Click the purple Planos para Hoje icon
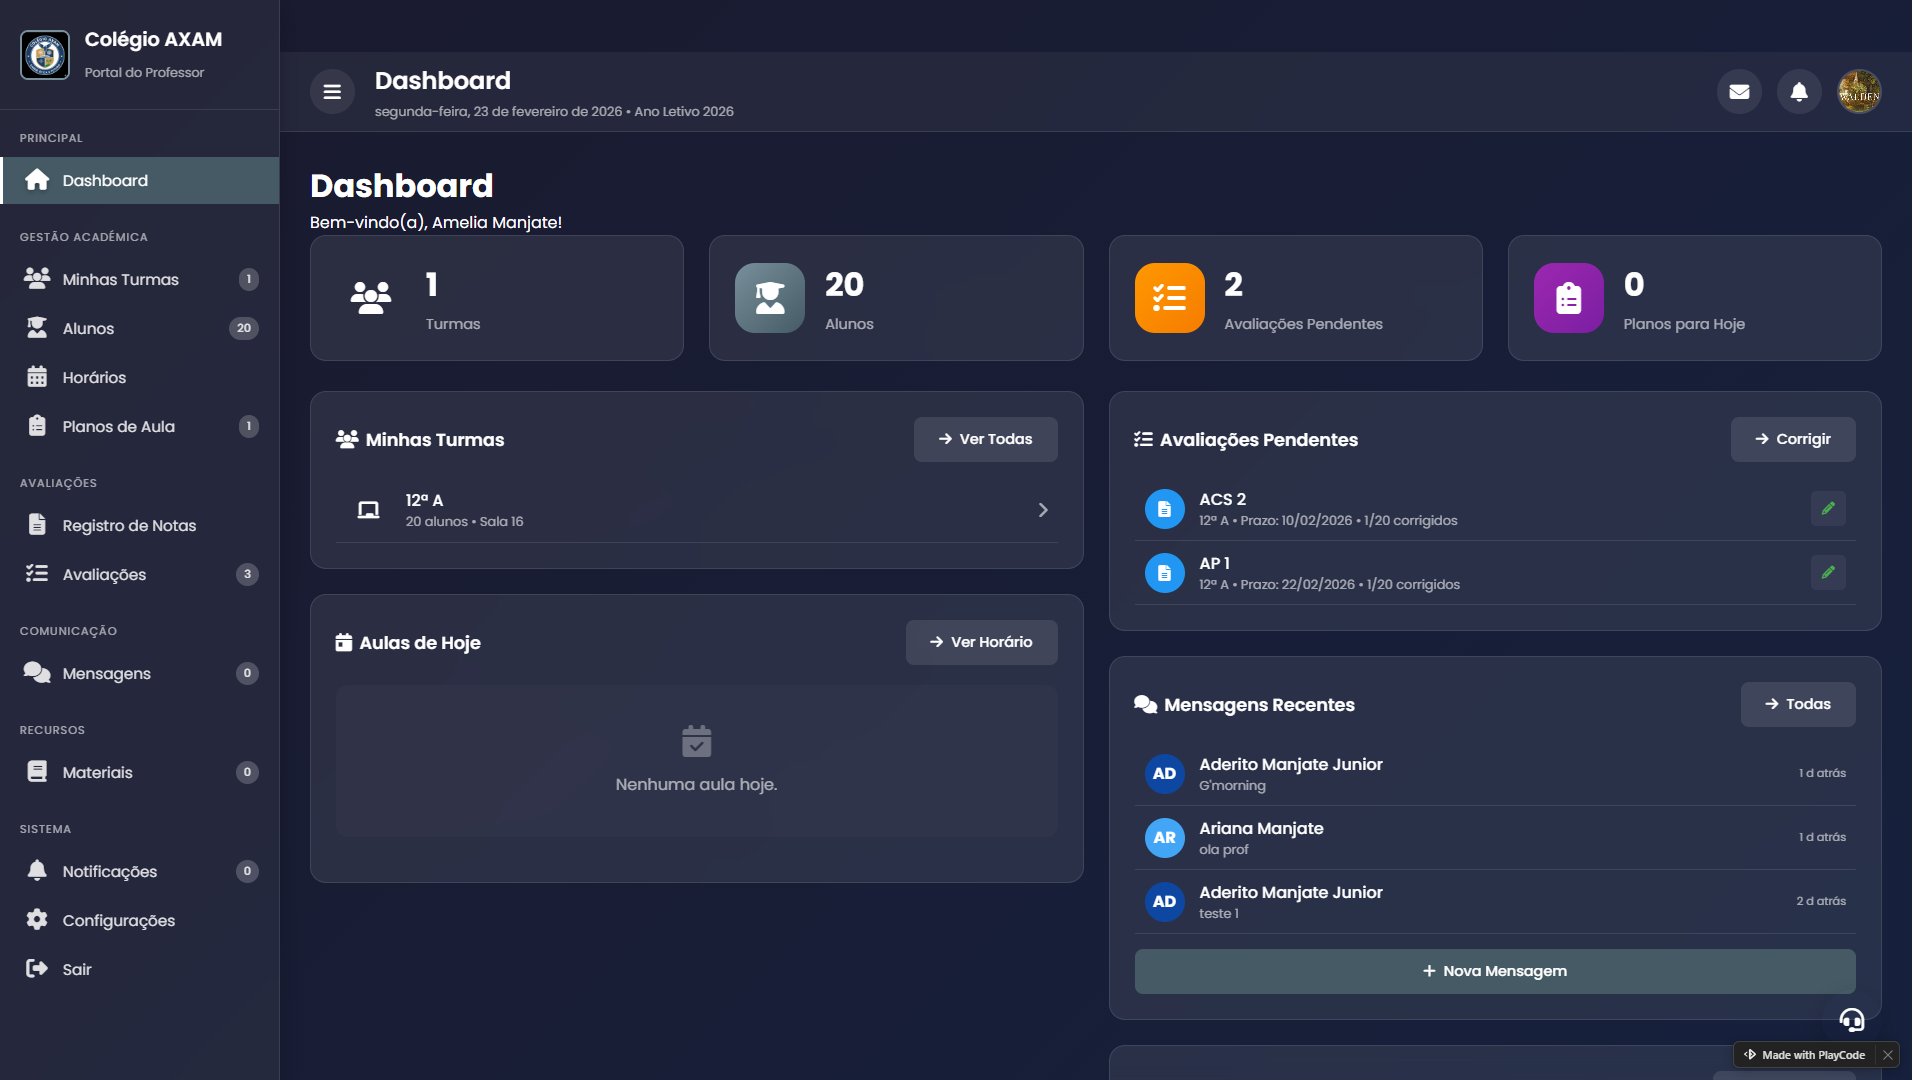The height and width of the screenshot is (1080, 1920). tap(1568, 298)
